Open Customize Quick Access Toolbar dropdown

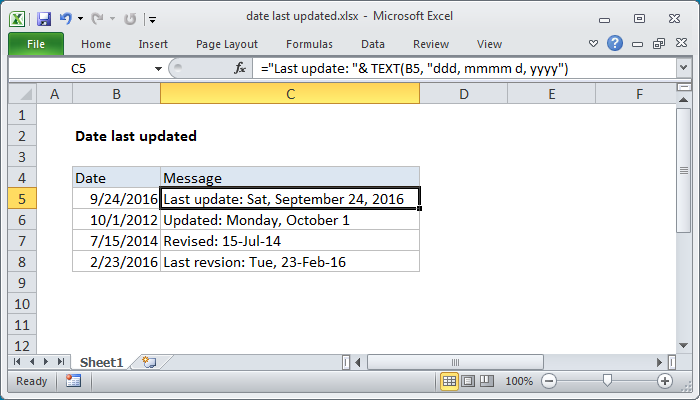click(x=151, y=18)
